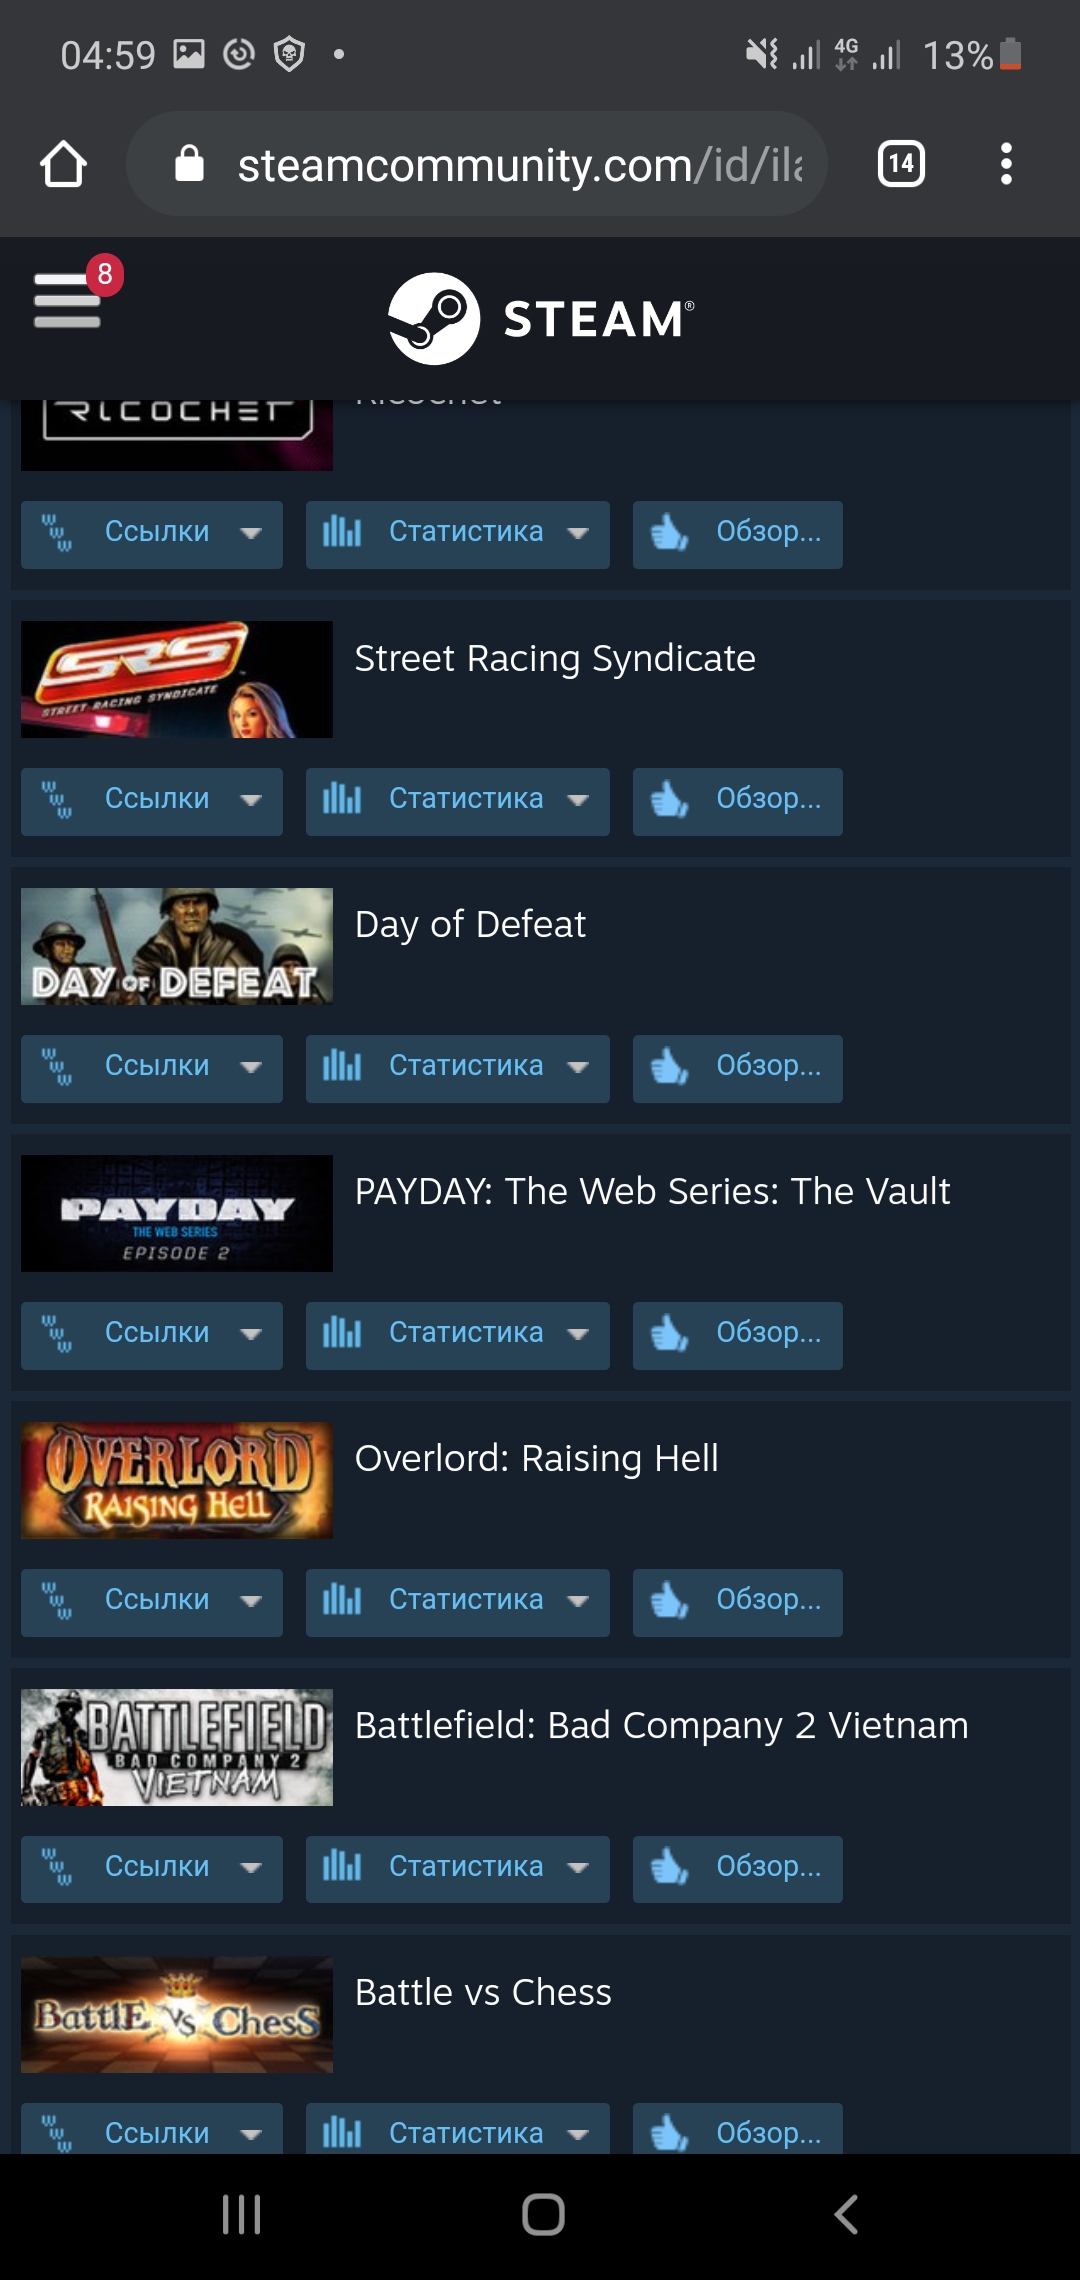The image size is (1080, 2280).
Task: Open Обзор button for Overlord: Raising Hell
Action: coord(738,1602)
